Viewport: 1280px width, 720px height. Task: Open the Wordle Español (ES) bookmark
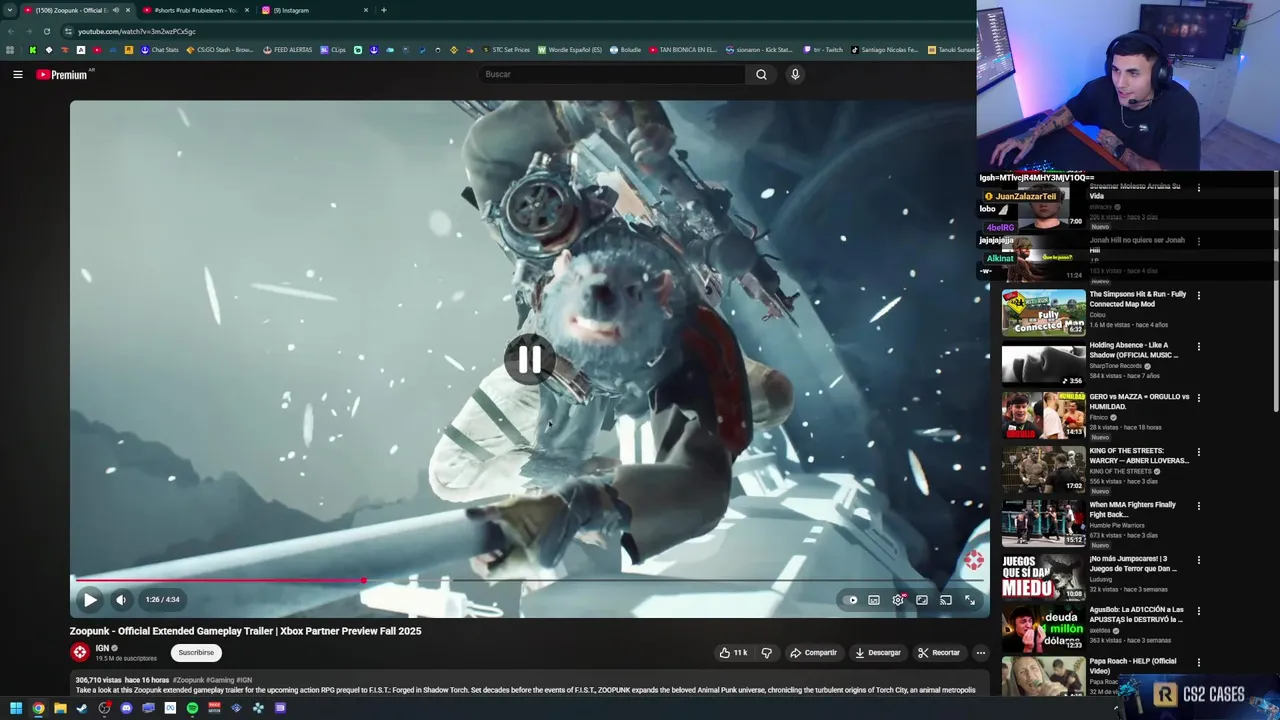click(570, 50)
